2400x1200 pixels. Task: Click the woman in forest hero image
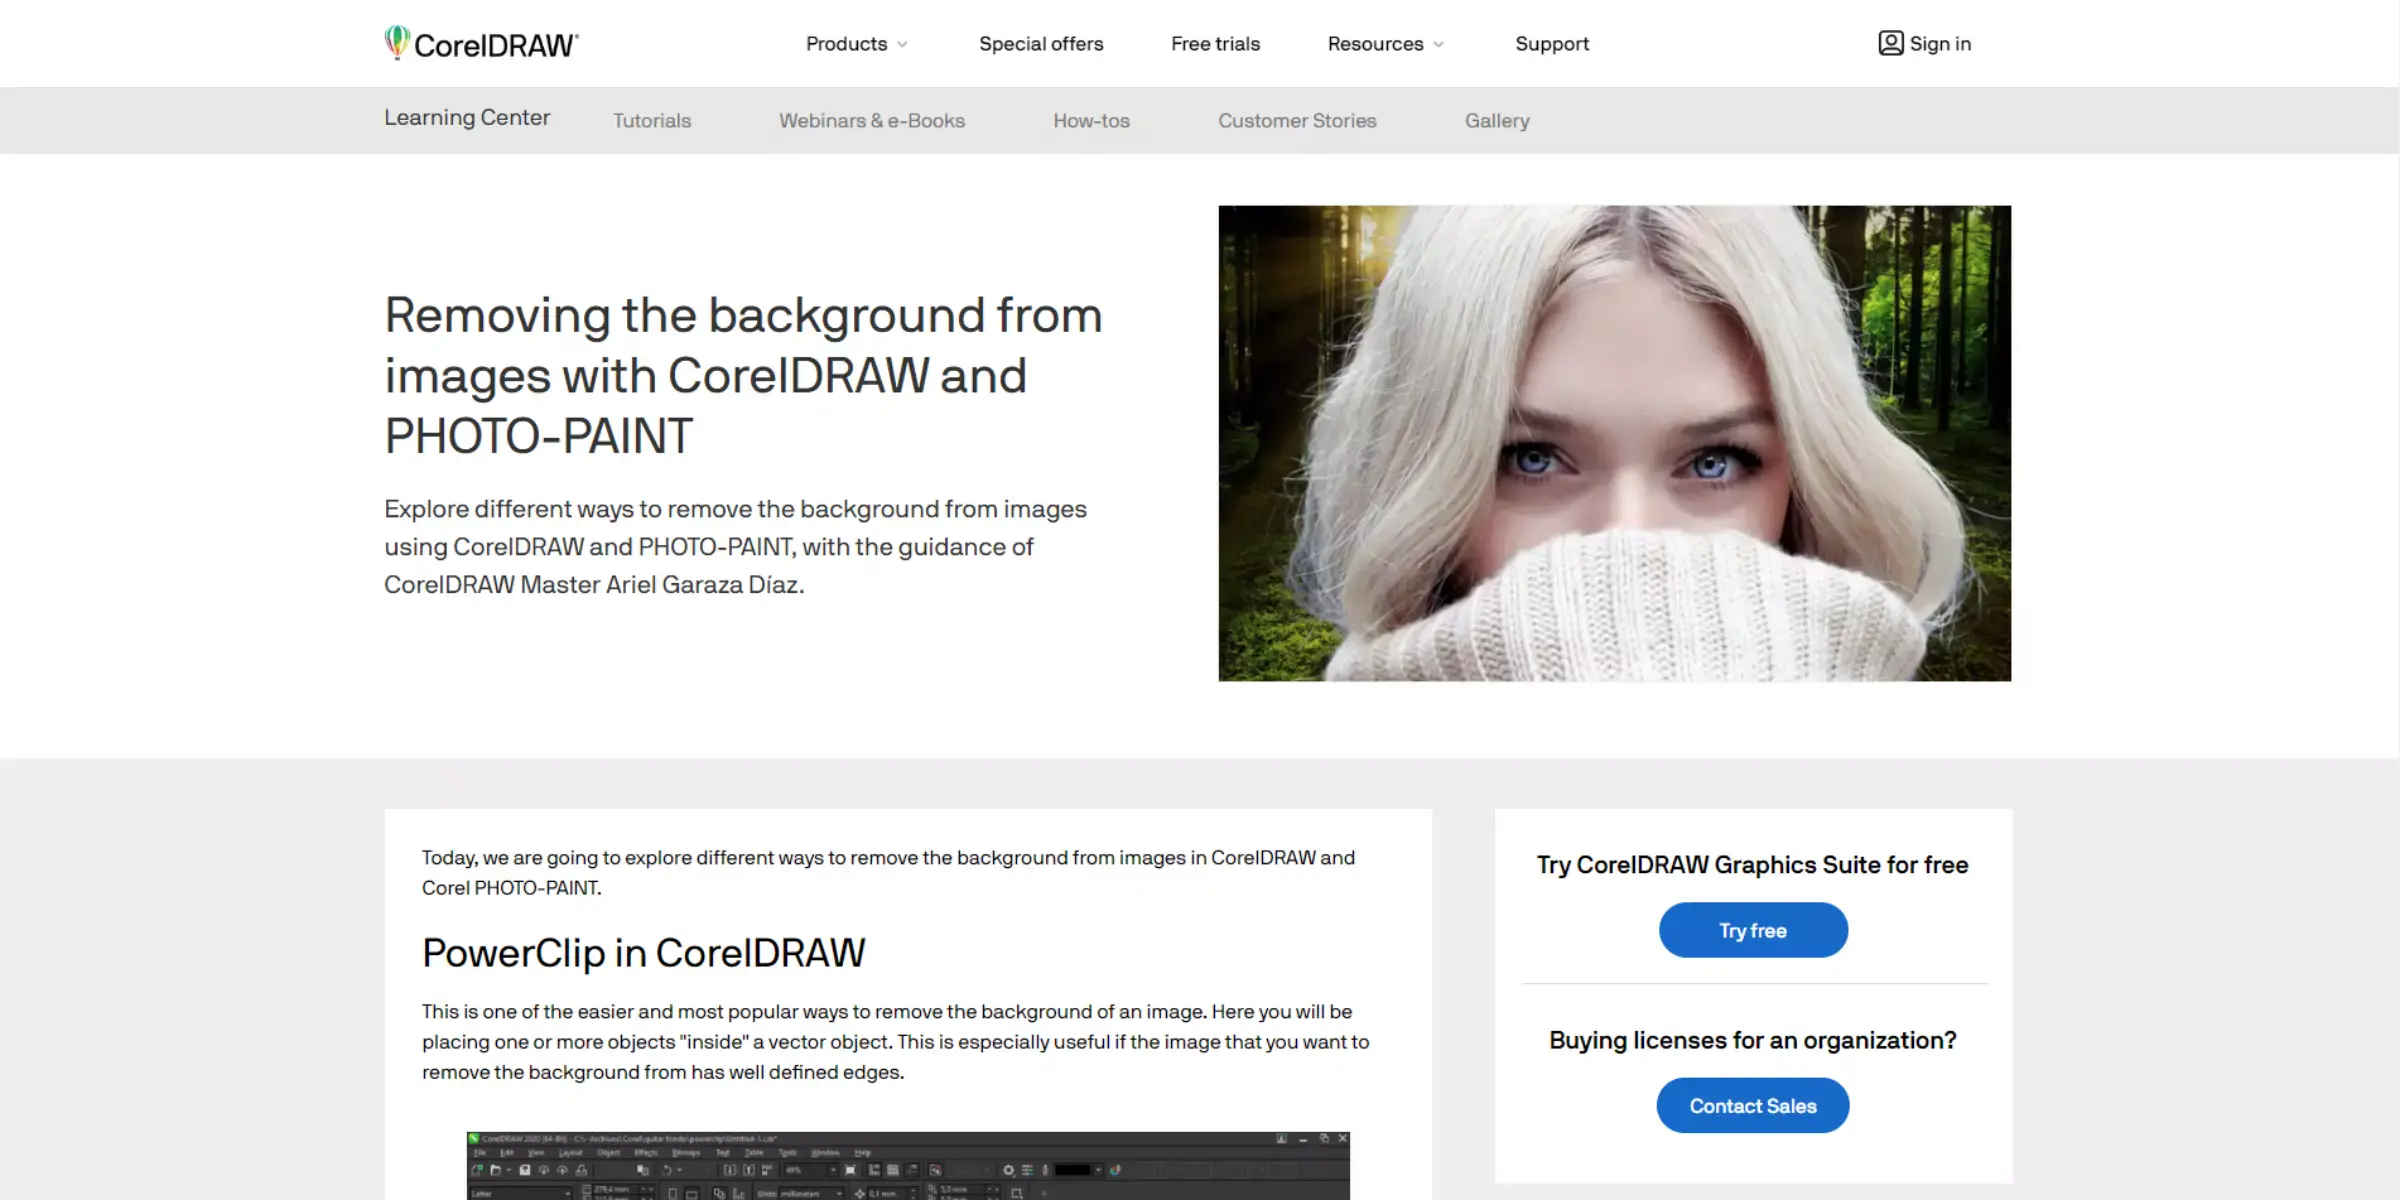1614,443
